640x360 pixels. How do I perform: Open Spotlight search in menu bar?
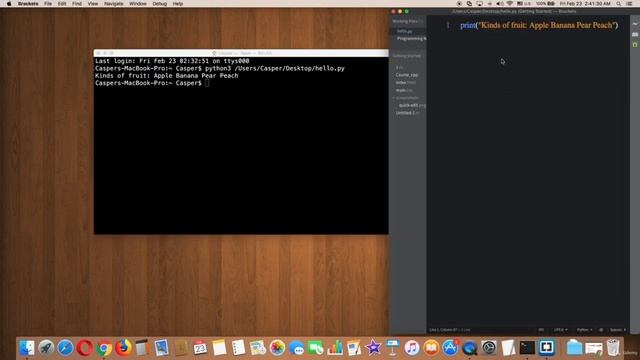click(619, 4)
